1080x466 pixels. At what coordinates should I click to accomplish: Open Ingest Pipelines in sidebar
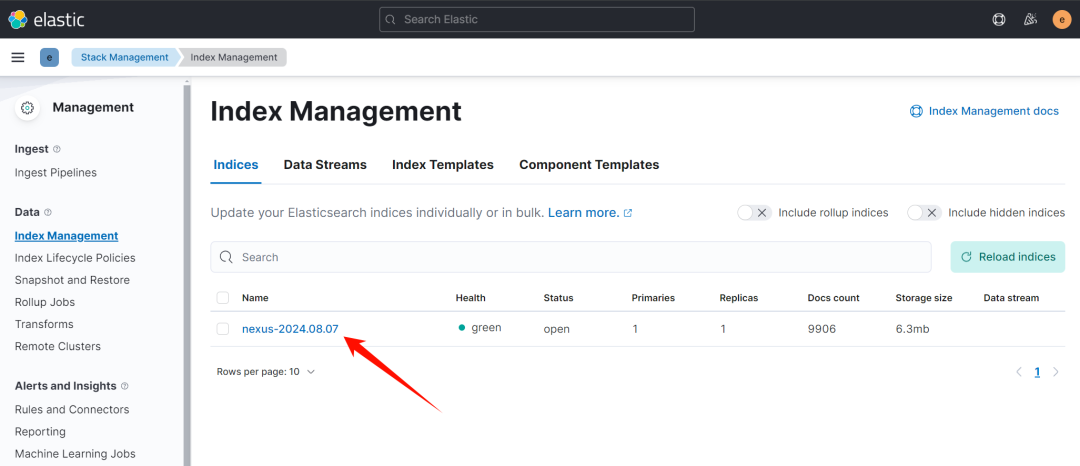tap(56, 173)
